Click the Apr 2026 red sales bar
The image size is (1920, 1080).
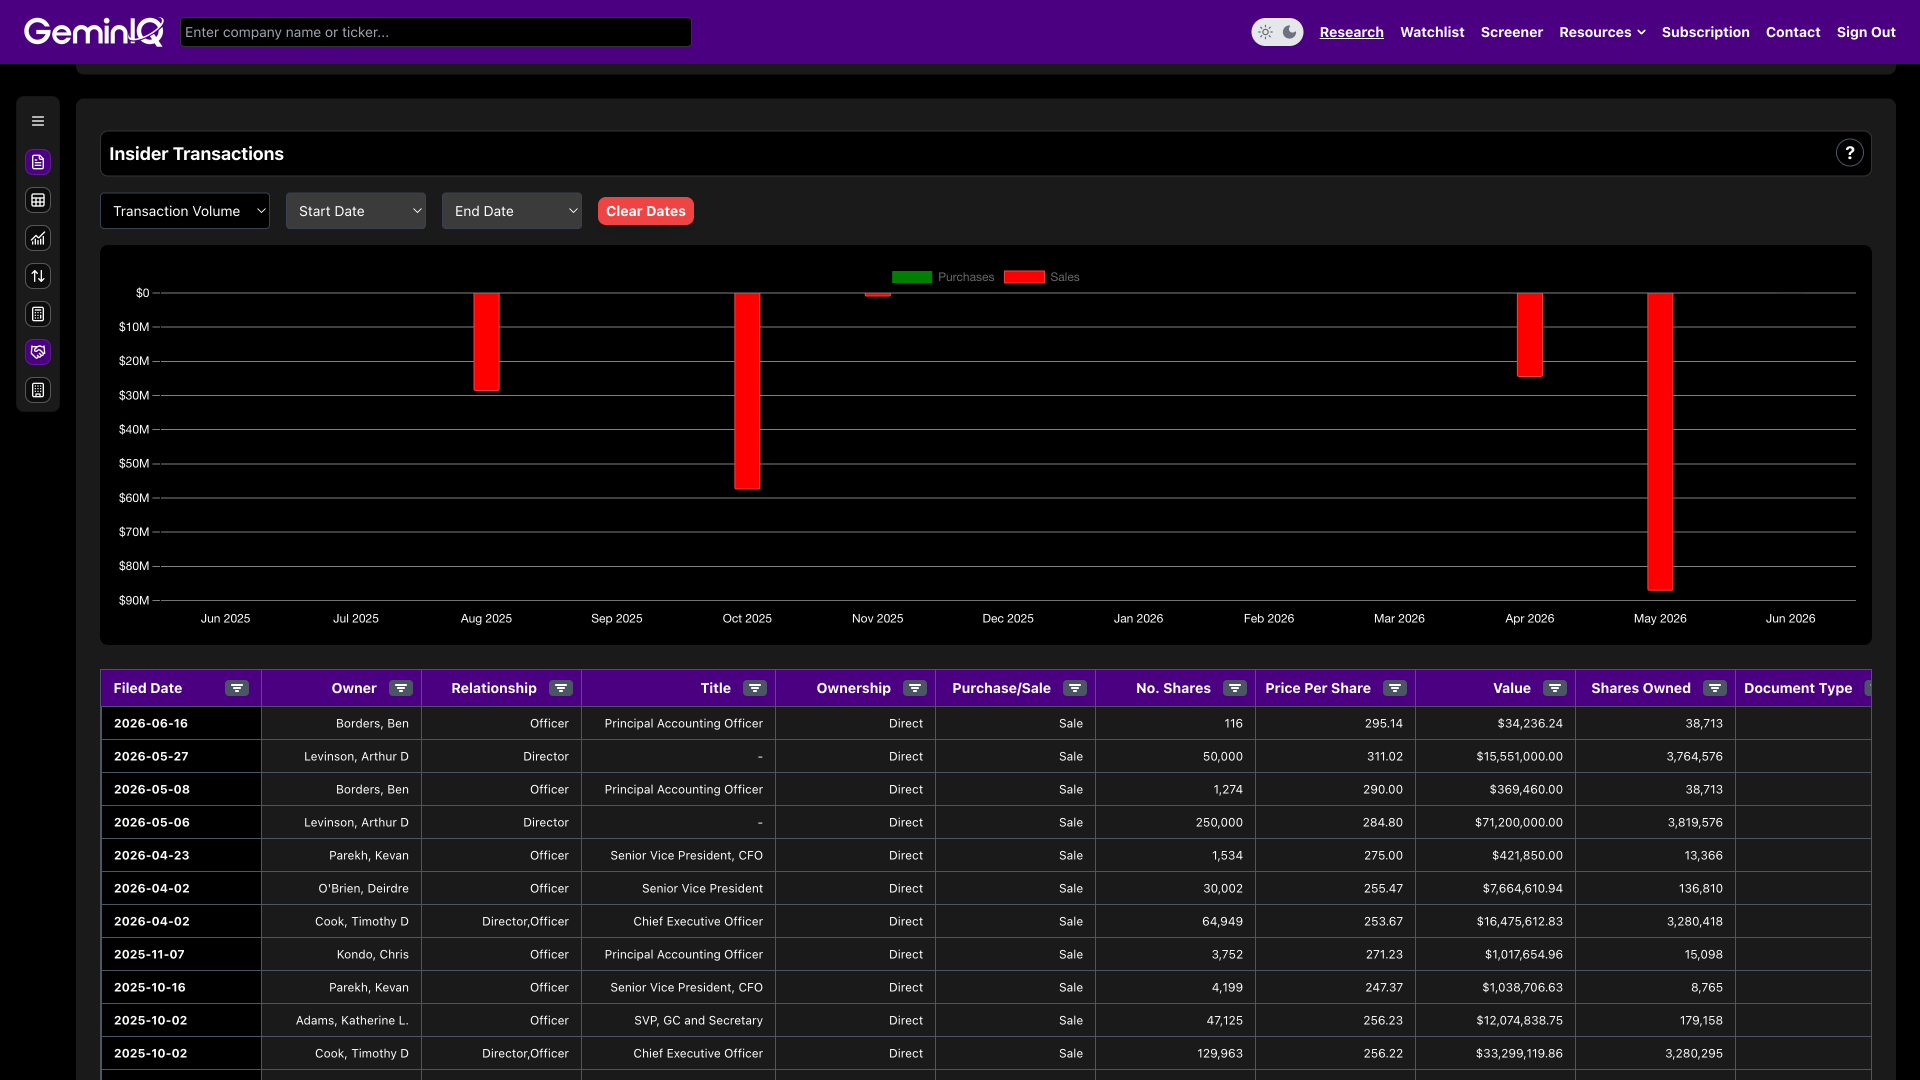click(x=1530, y=335)
